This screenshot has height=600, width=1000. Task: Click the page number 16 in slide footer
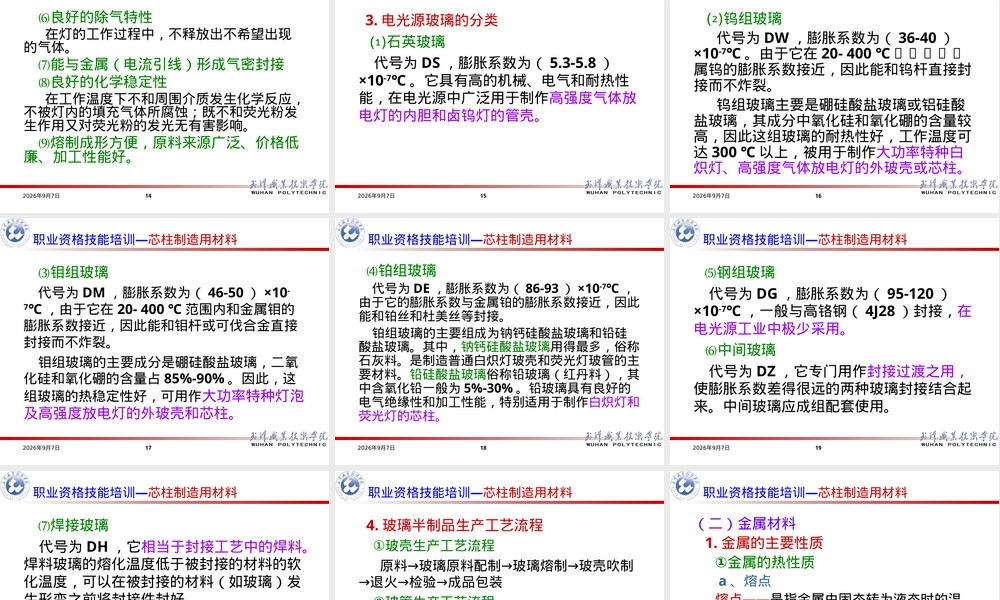click(818, 196)
